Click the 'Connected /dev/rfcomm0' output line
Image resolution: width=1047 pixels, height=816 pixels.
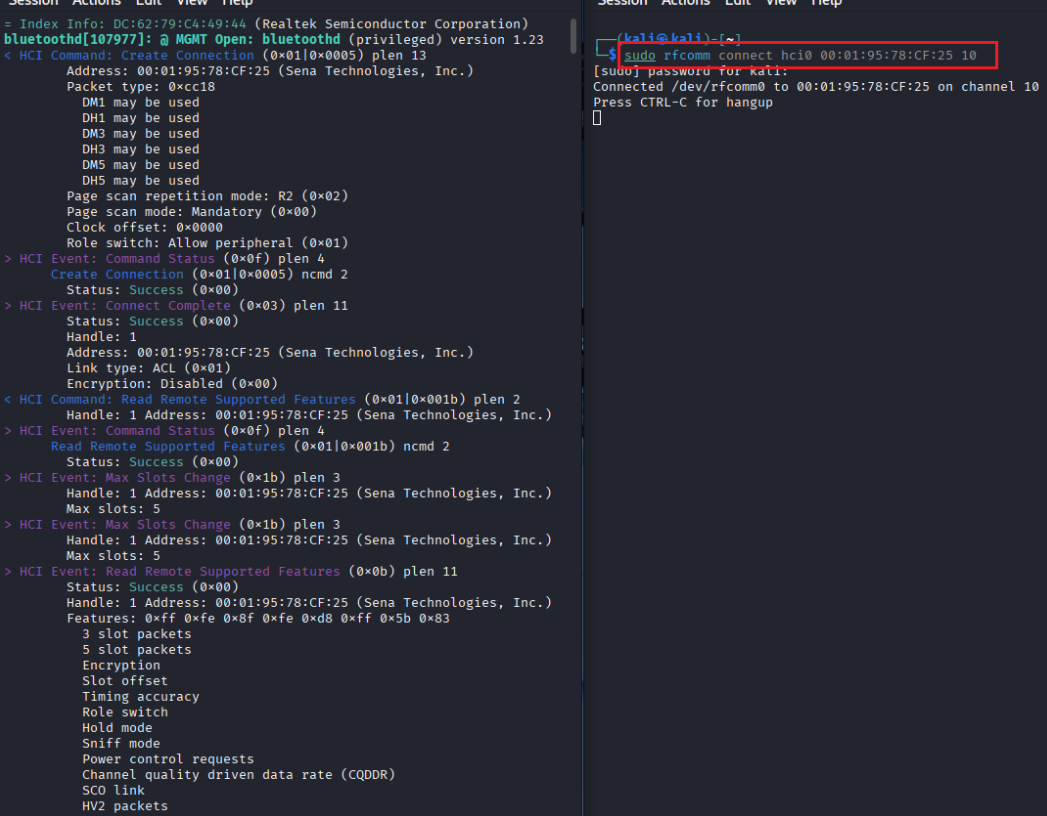[815, 87]
